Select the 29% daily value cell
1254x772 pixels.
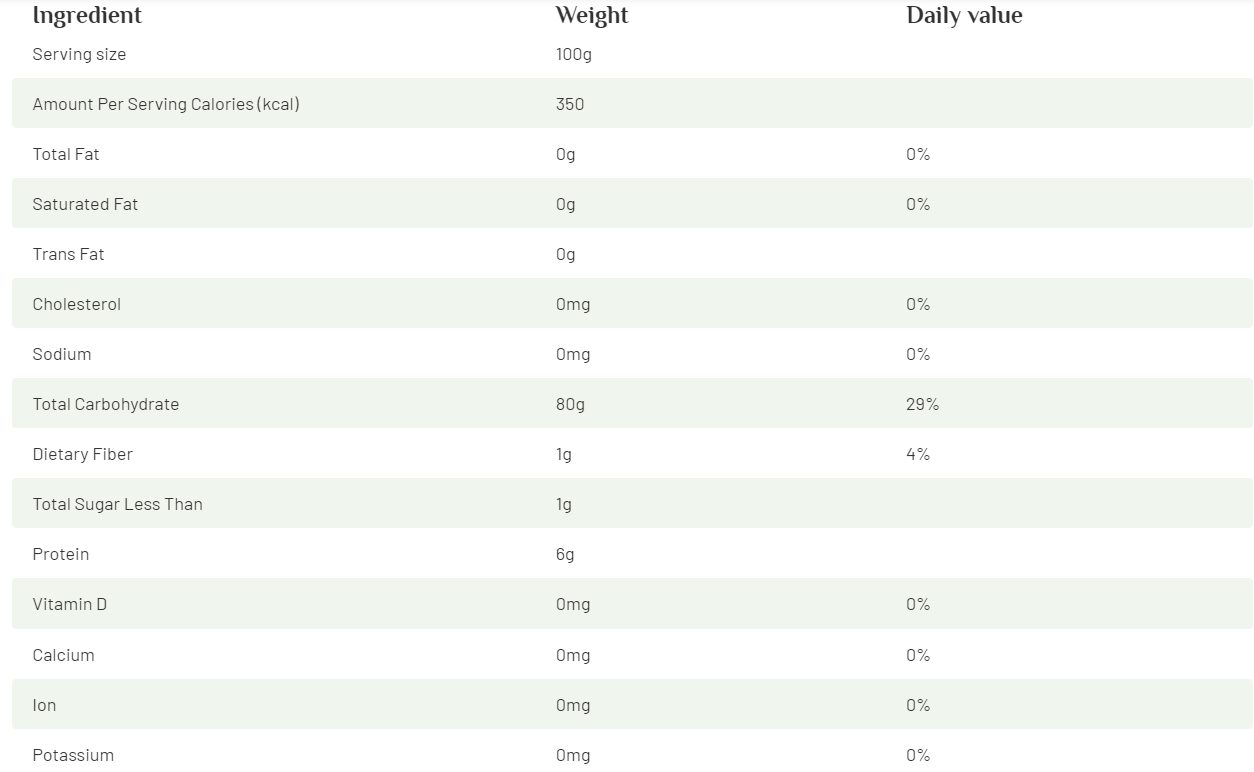(922, 404)
